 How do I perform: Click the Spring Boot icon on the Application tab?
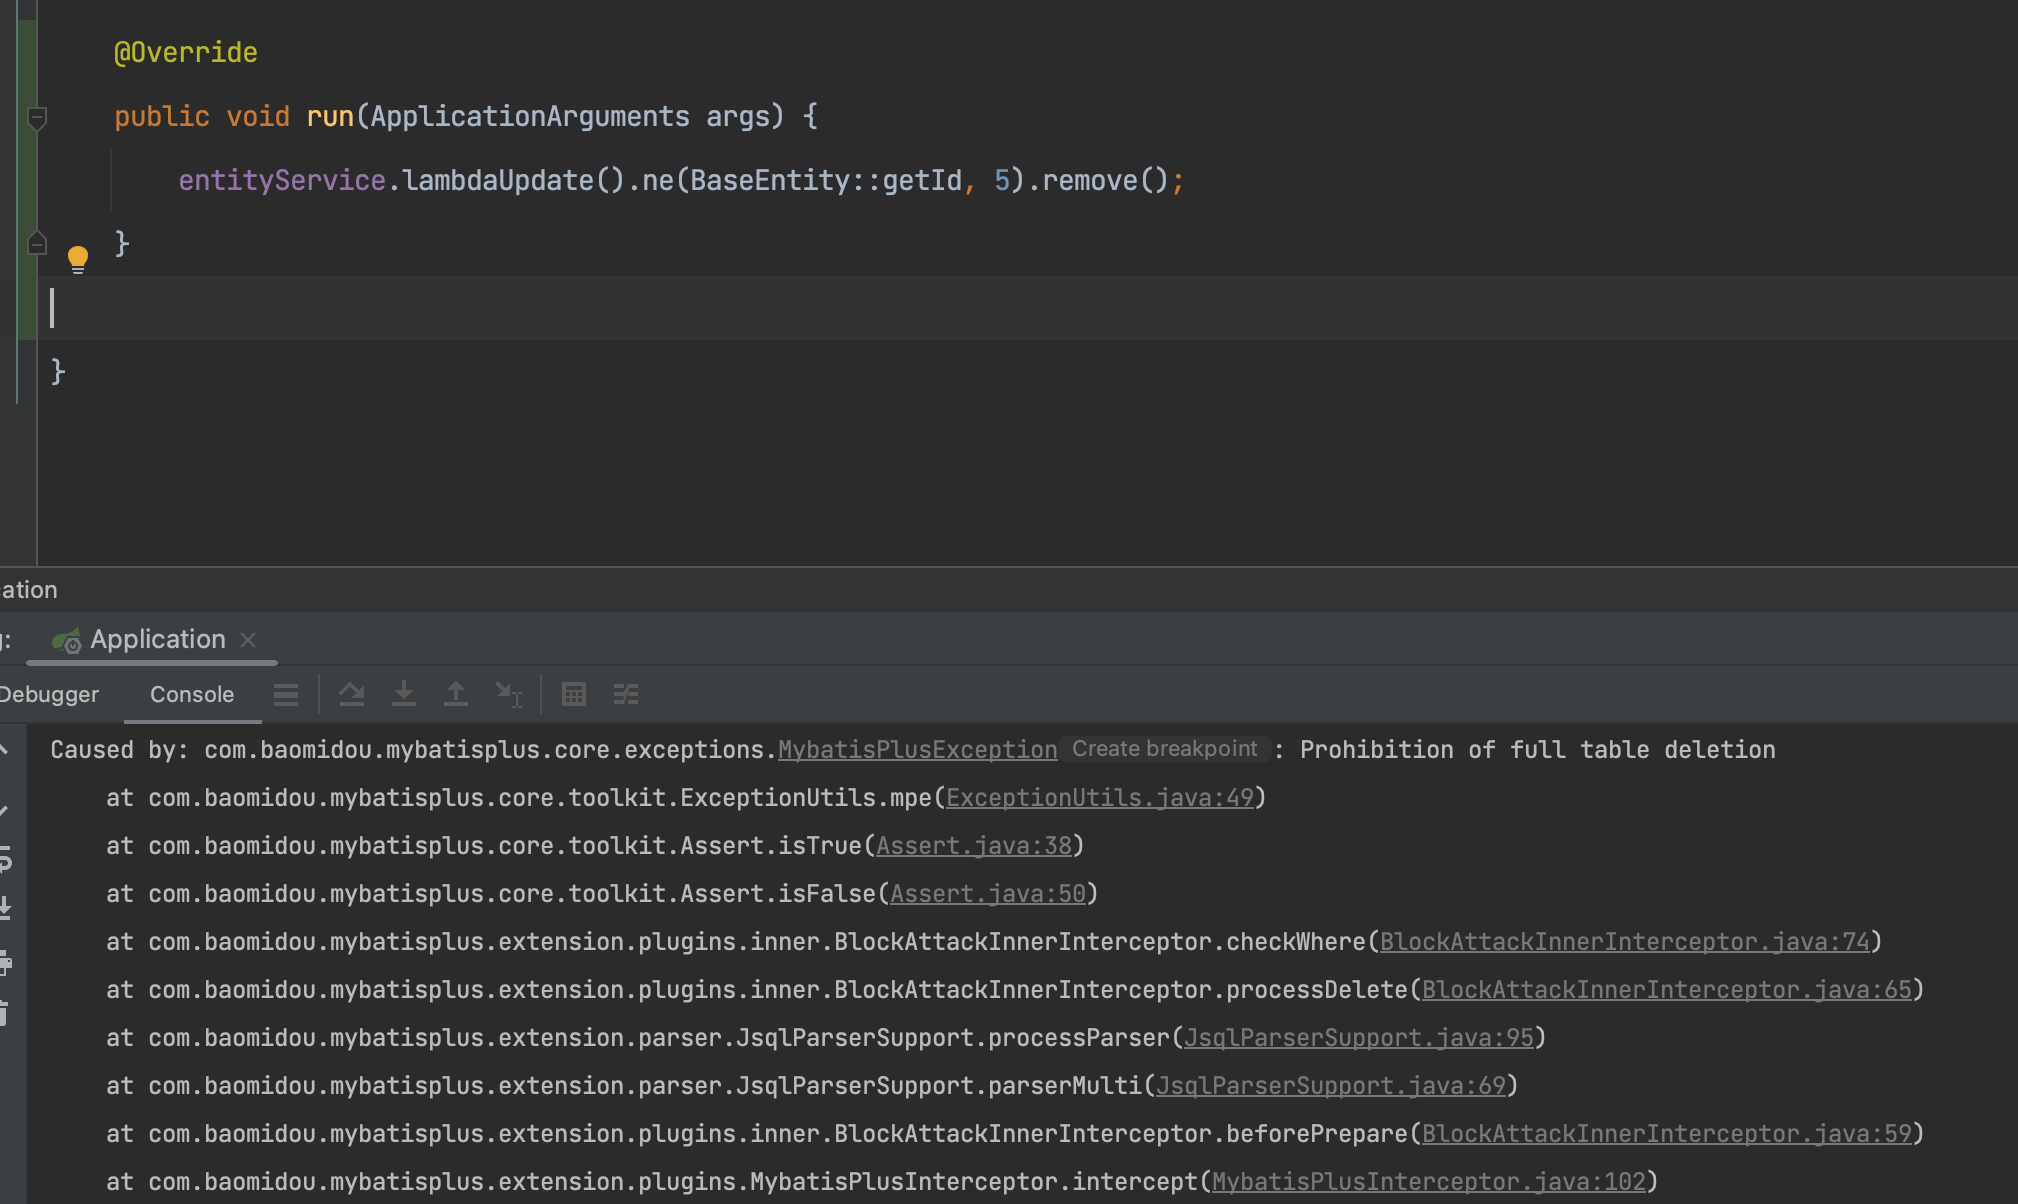[67, 640]
